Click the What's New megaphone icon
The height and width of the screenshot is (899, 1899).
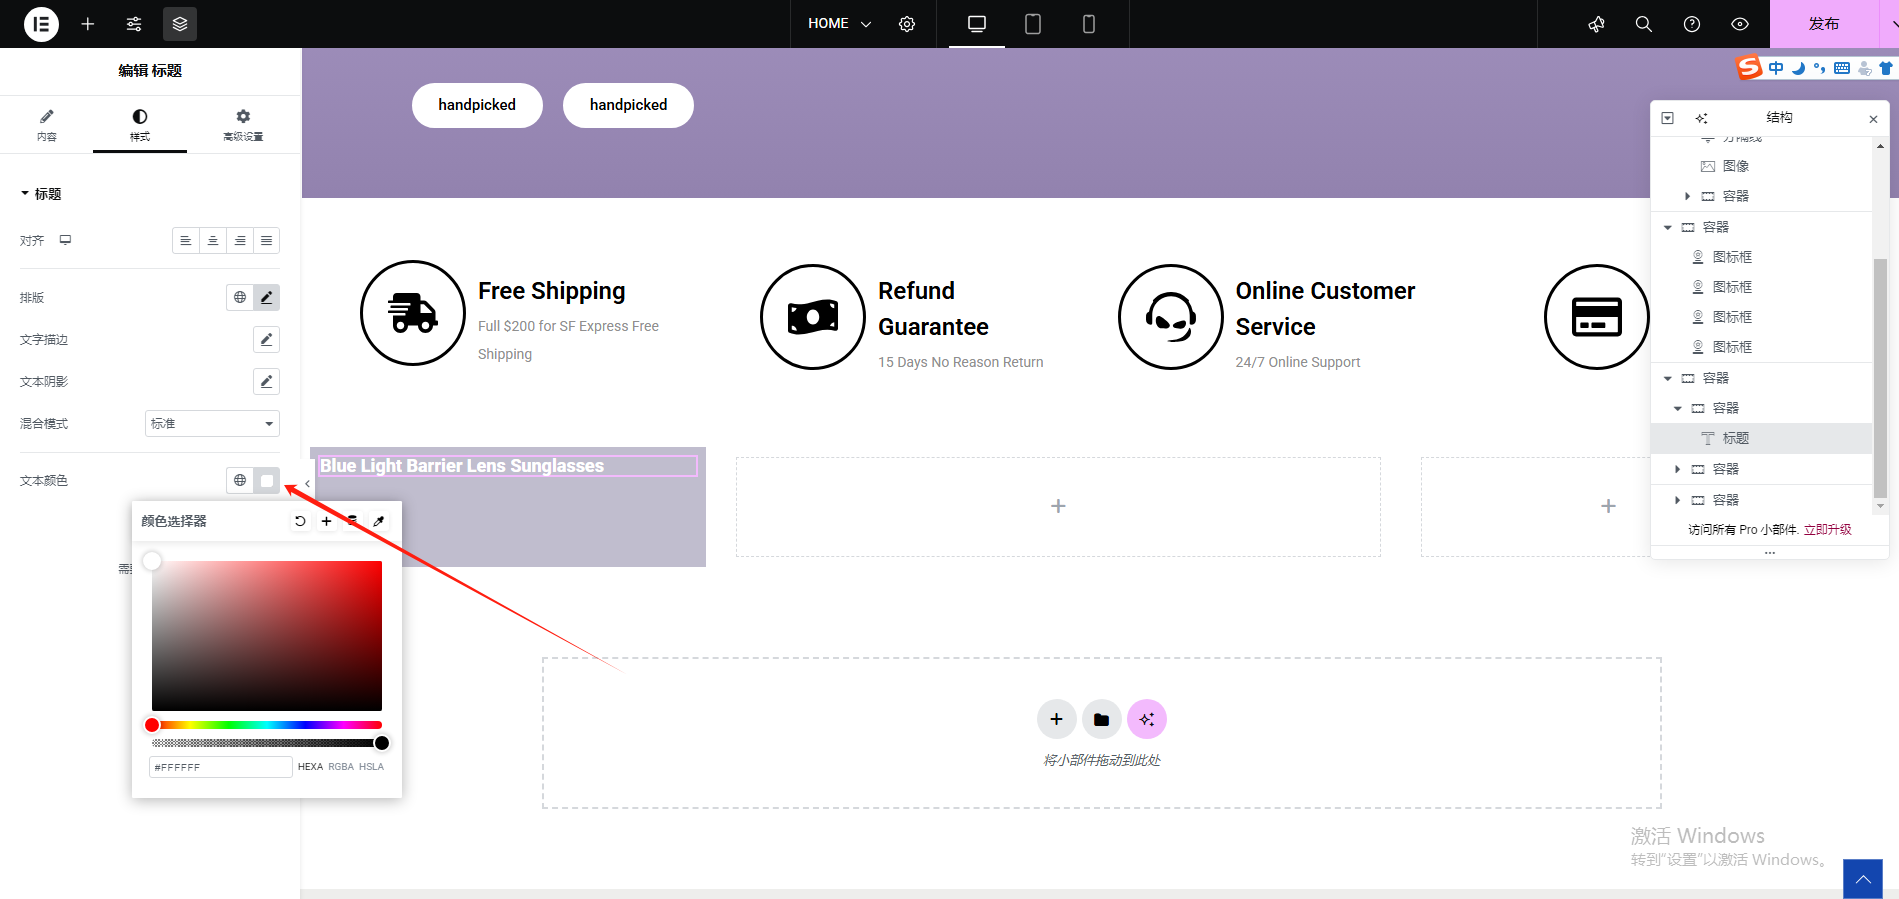click(1596, 24)
